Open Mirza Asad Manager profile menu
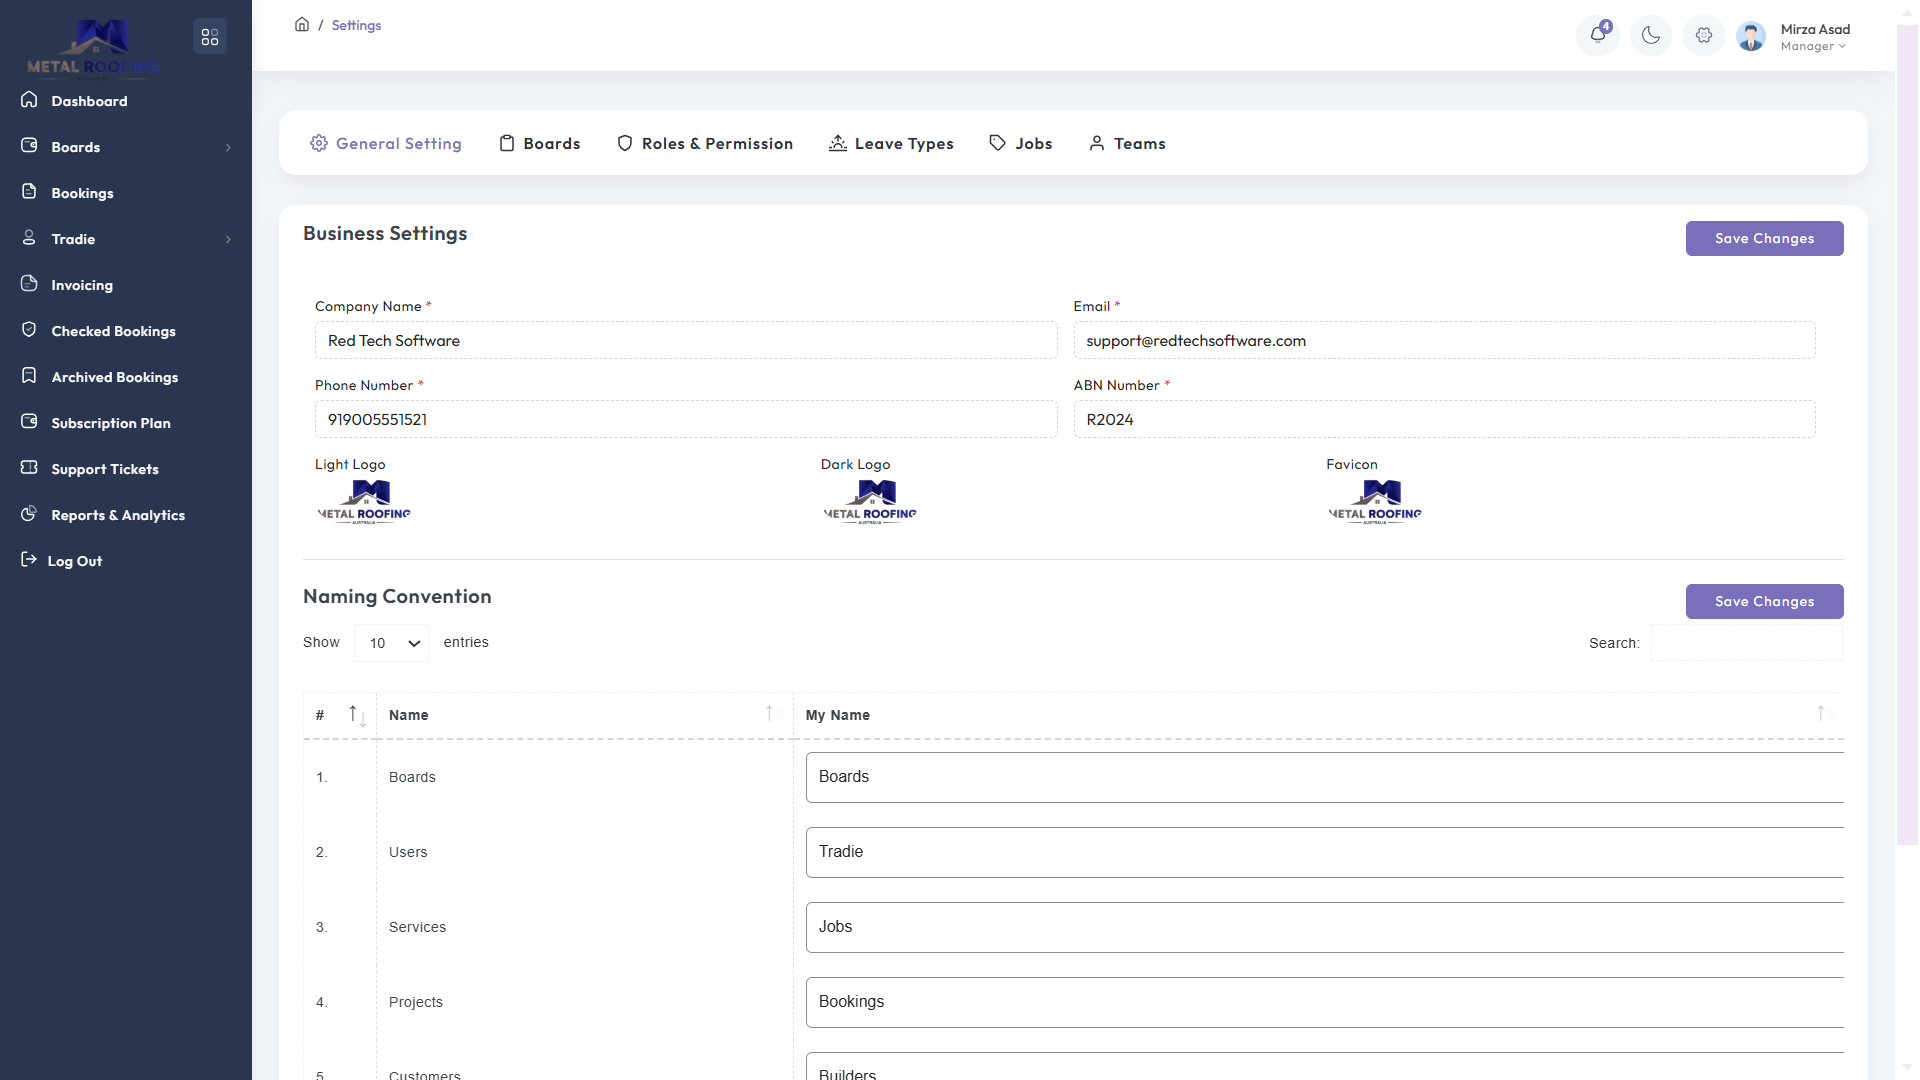This screenshot has width=1920, height=1080. point(1812,37)
